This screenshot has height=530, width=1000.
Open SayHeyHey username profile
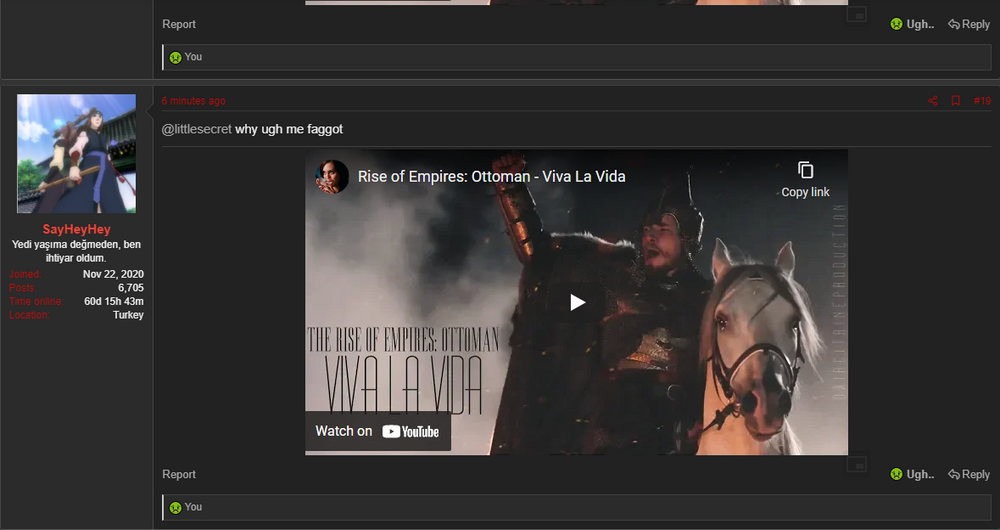coord(77,229)
